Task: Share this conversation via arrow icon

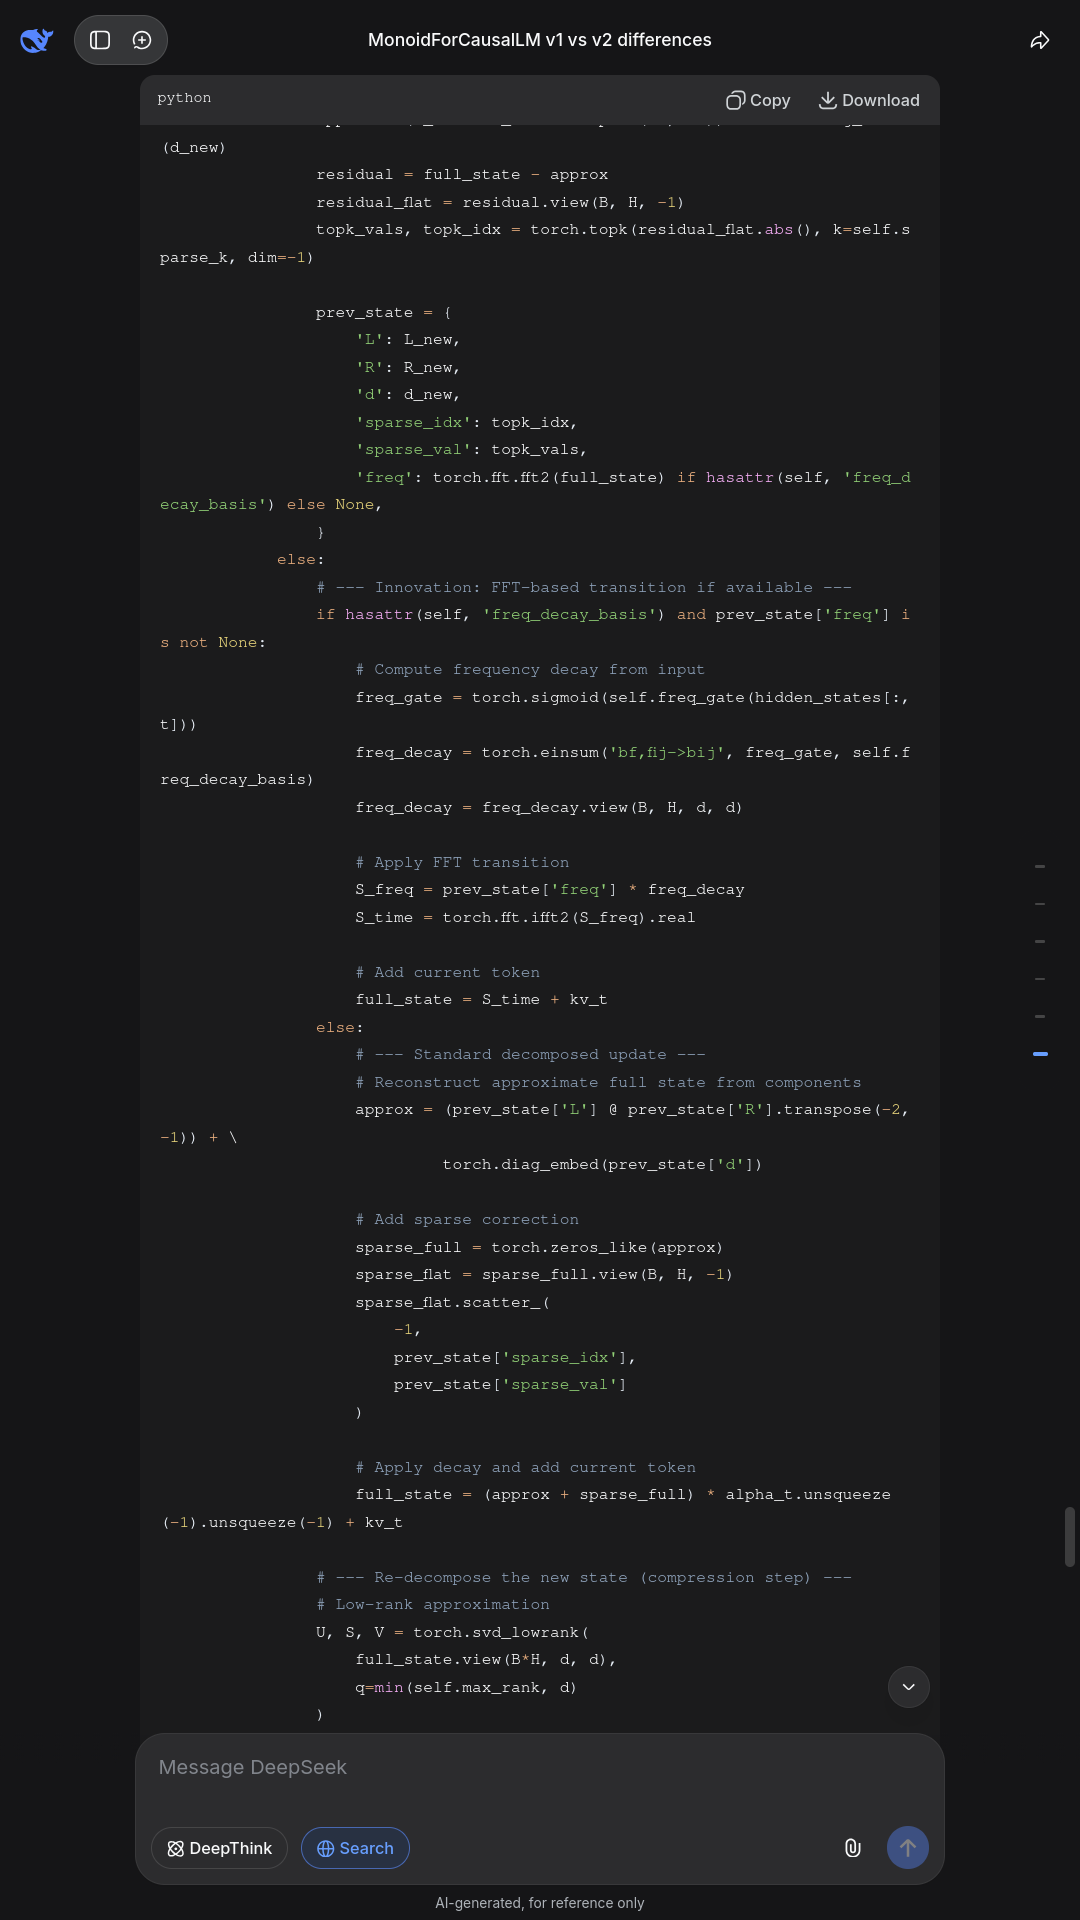Action: point(1040,40)
